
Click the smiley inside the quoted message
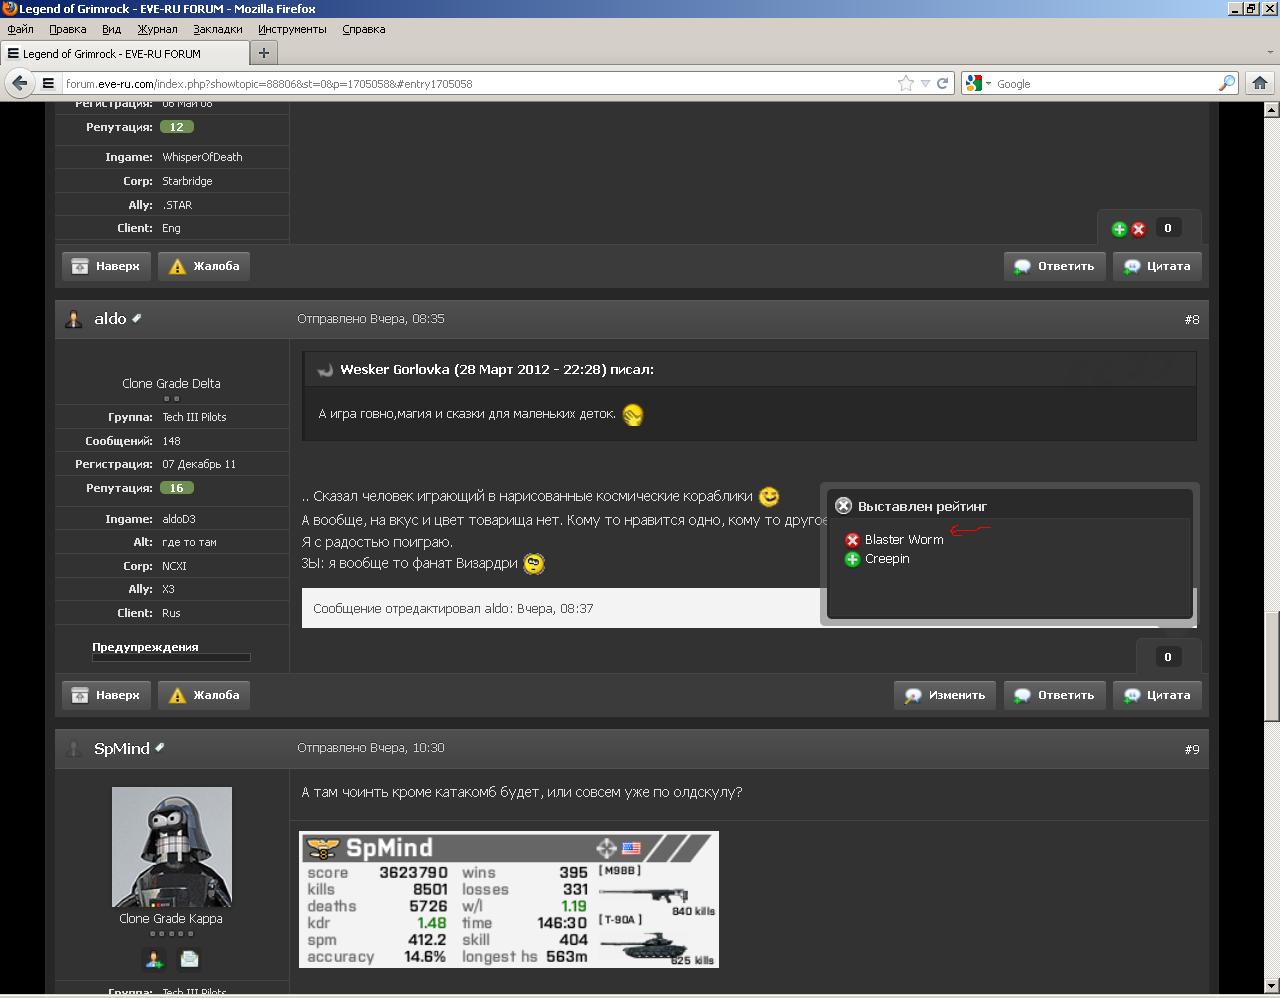[633, 415]
